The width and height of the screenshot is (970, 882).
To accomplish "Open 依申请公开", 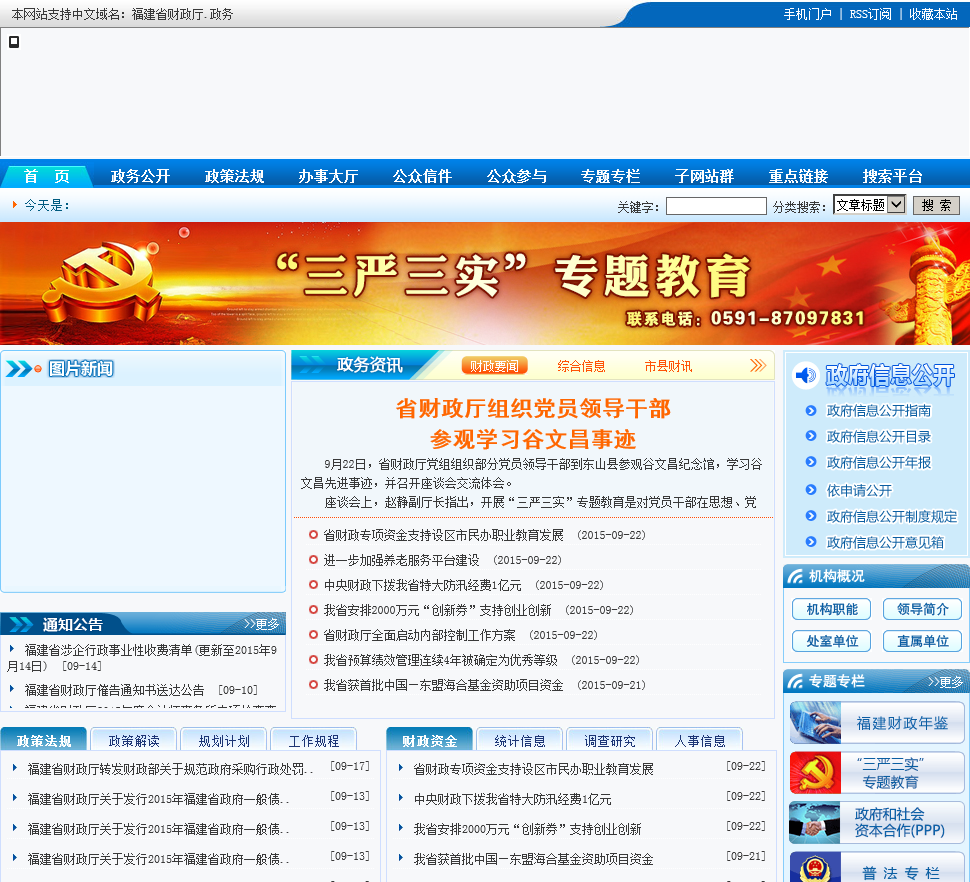I will click(x=859, y=490).
